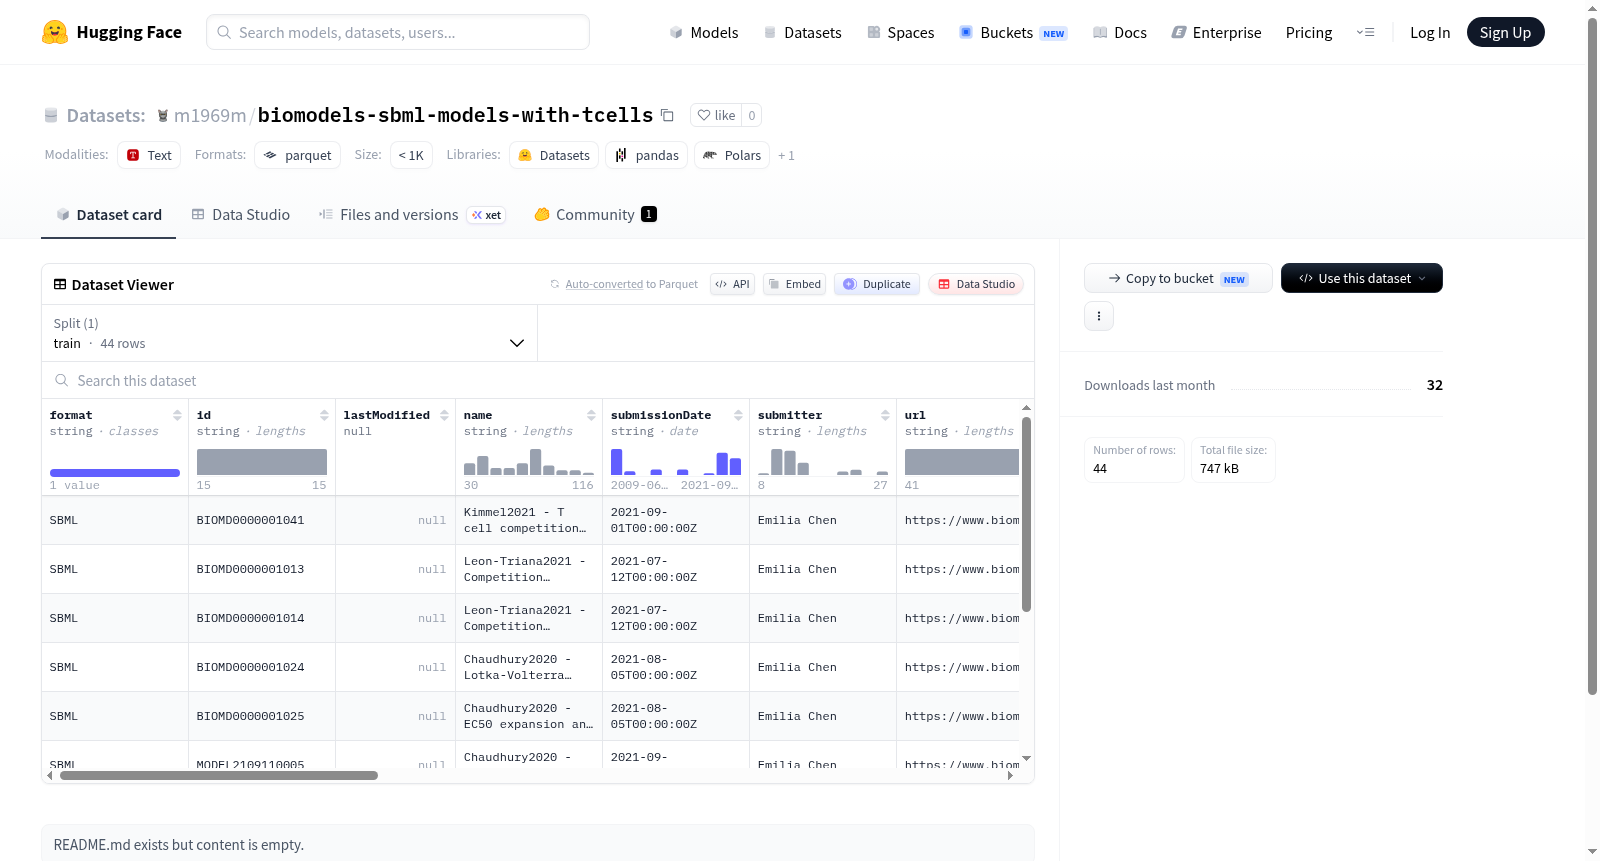Go to Spaces in the top navigation
The width and height of the screenshot is (1600, 861).
tap(901, 33)
